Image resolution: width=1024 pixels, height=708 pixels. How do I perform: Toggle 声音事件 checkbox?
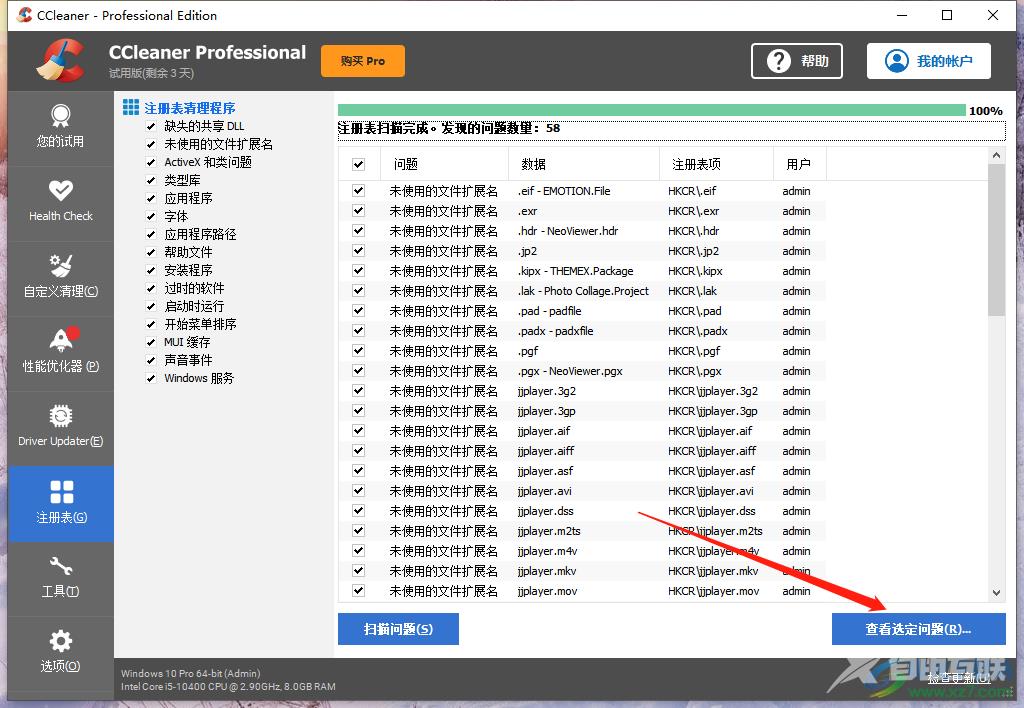[x=151, y=361]
